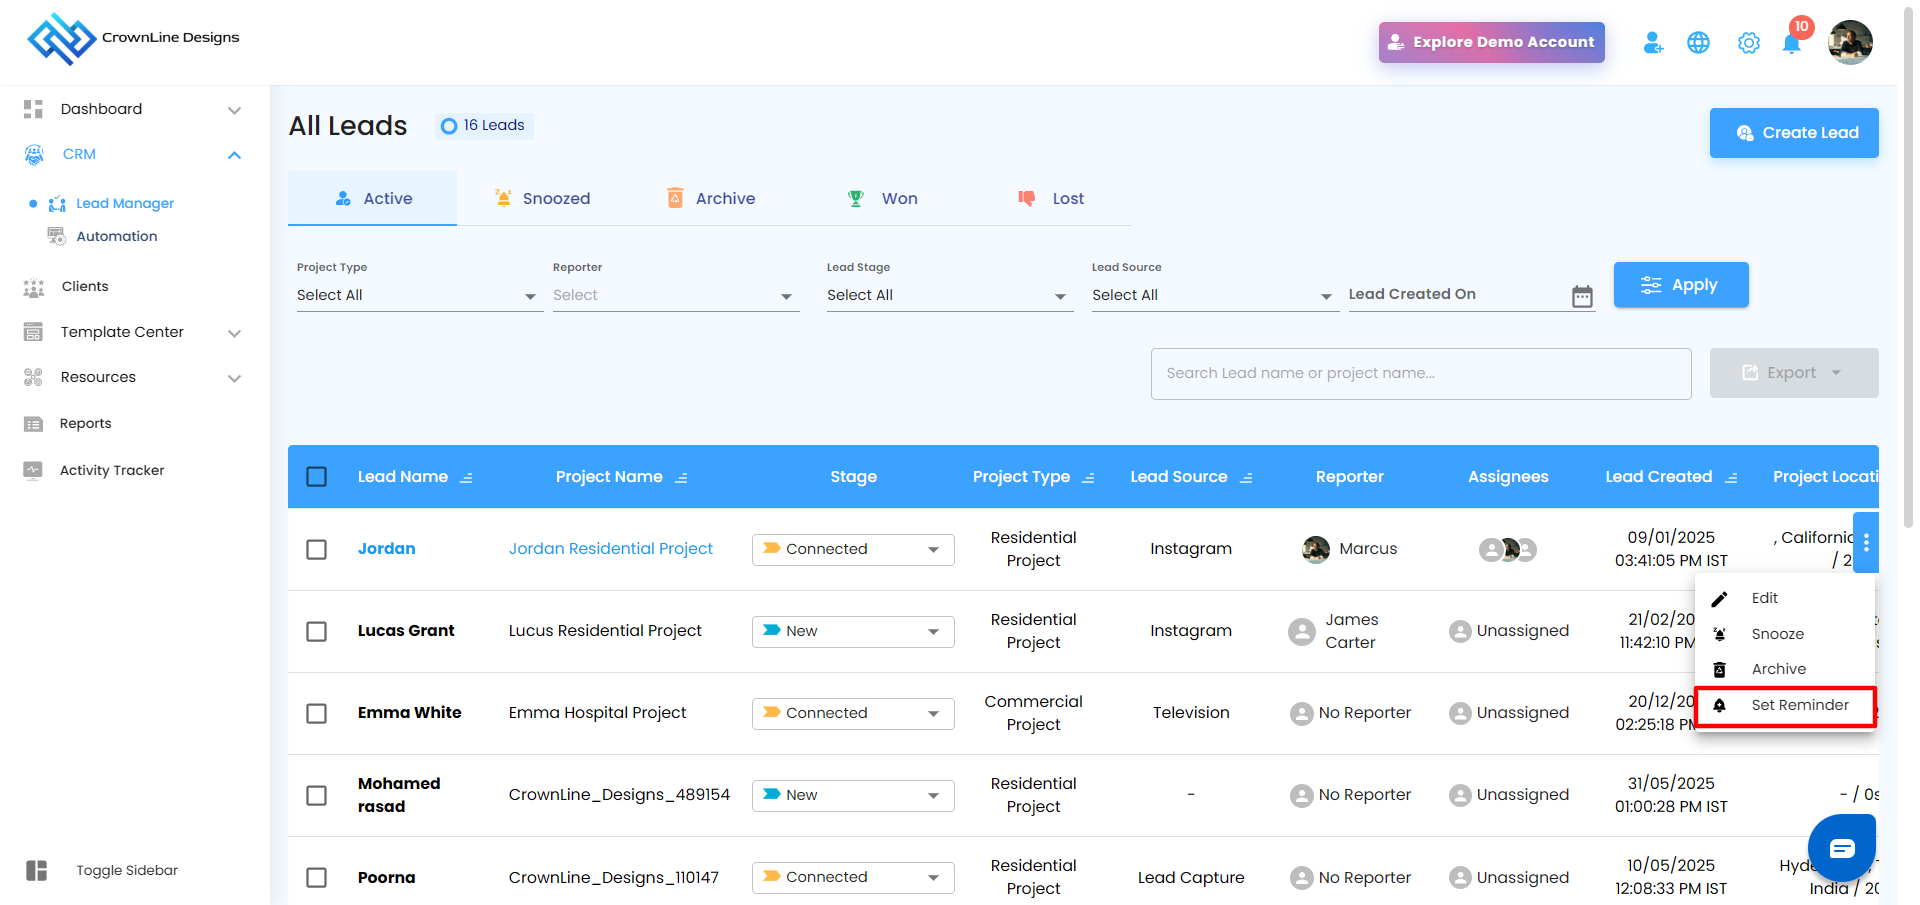Open the chat support bubble
This screenshot has width=1920, height=905.
point(1841,848)
